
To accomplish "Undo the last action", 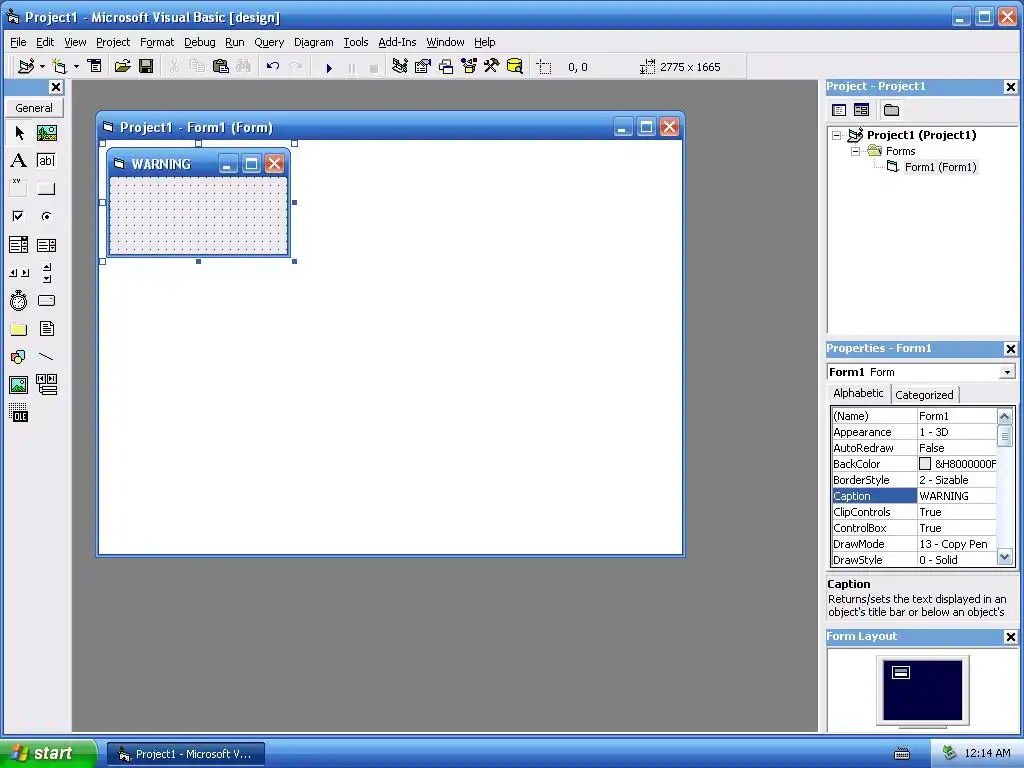I will click(x=273, y=66).
